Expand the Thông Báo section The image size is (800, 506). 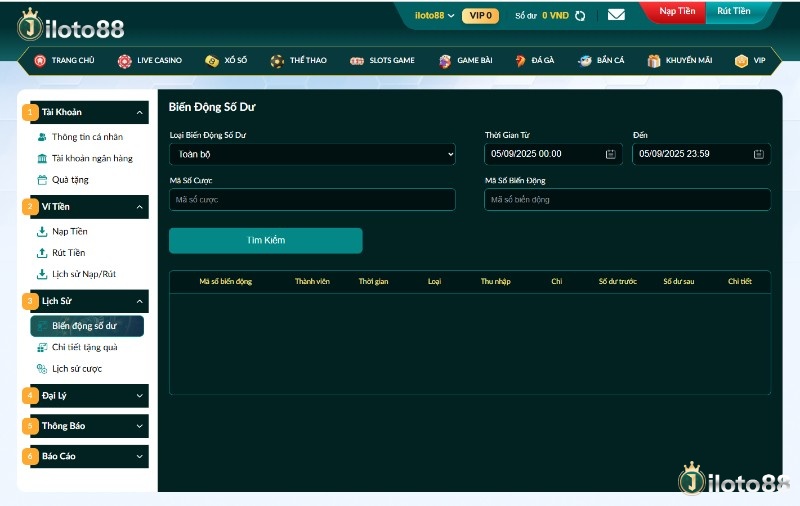(139, 426)
